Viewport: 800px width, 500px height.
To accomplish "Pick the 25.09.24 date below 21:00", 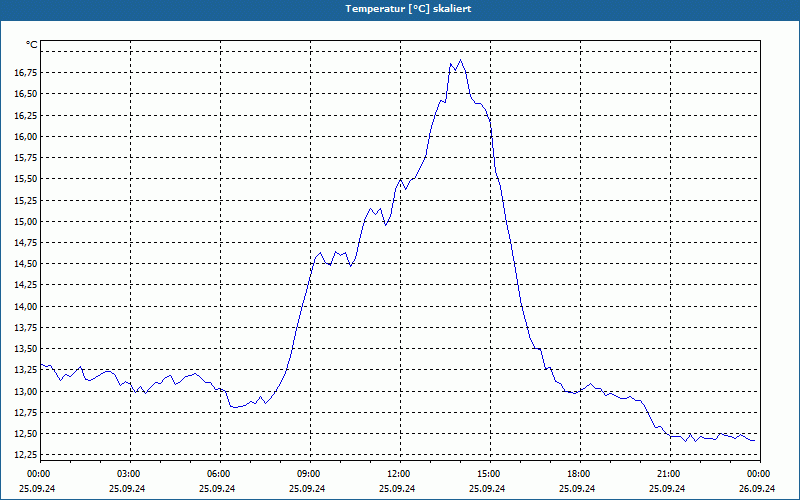I will pyautogui.click(x=667, y=488).
